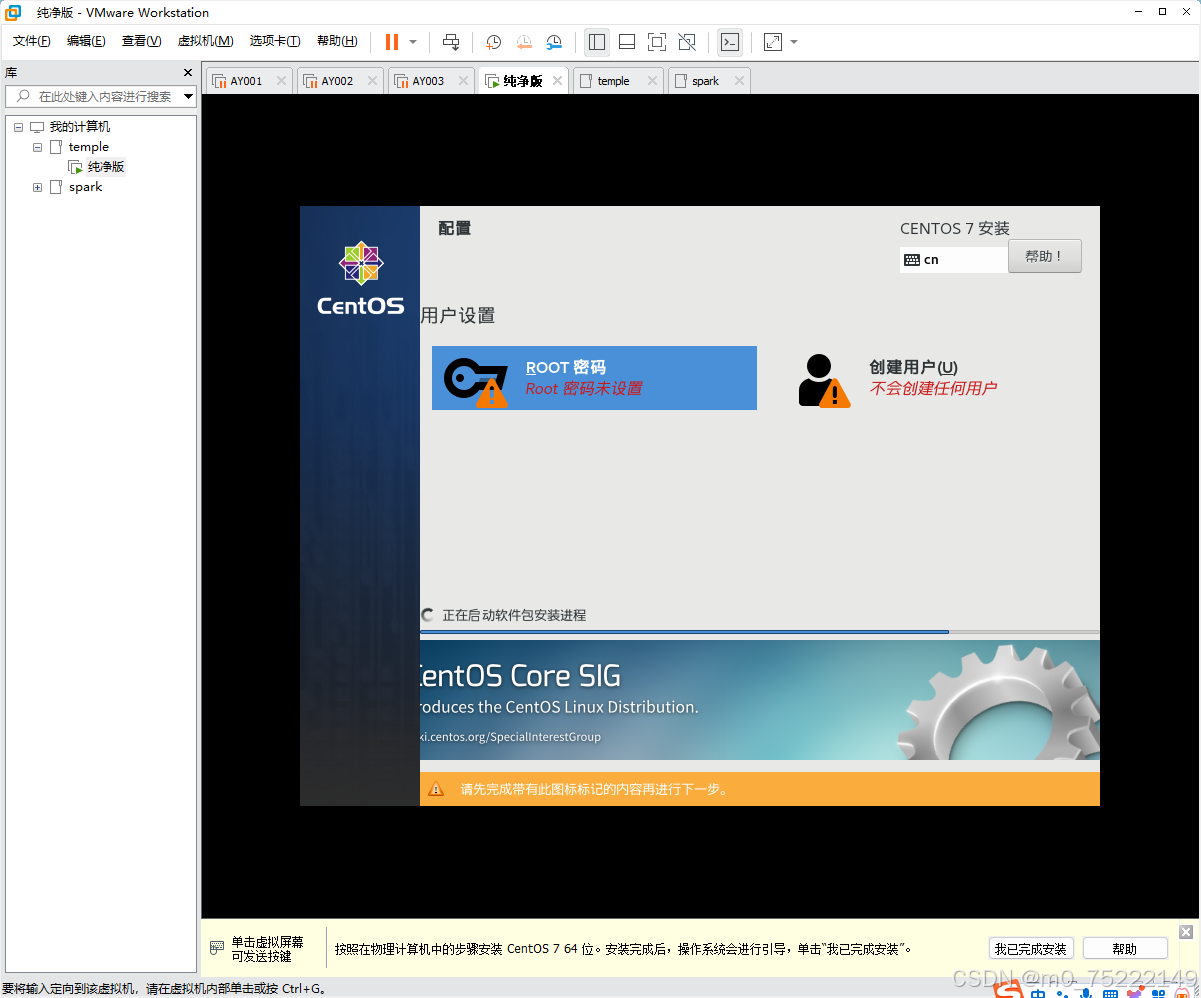Open the library search options dropdown
The image size is (1201, 998).
tap(189, 96)
